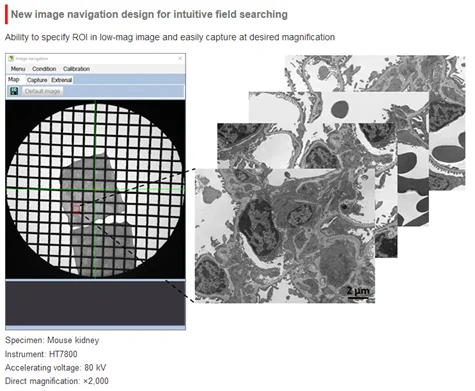Click the 'Specimen: Mouse kidney' text
The height and width of the screenshot is (391, 475).
tap(52, 340)
